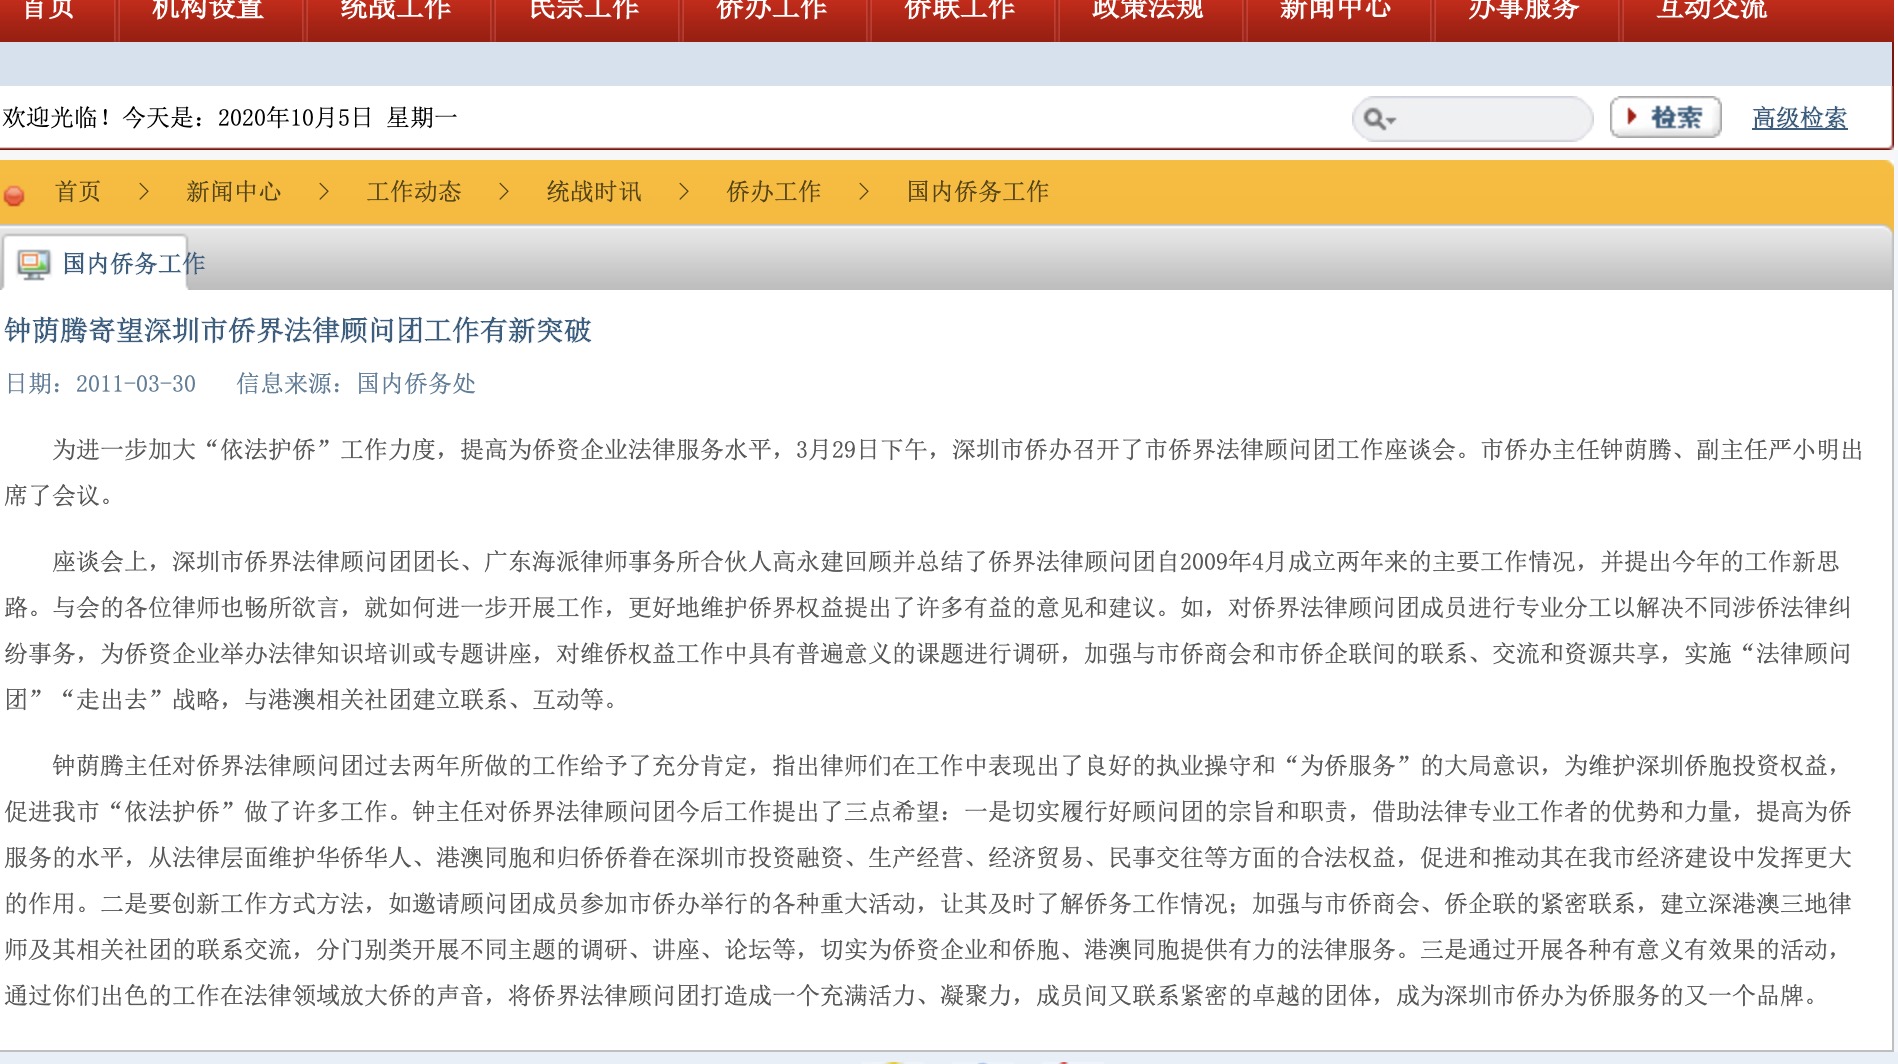Open the 侨办工作 top menu item
The width and height of the screenshot is (1898, 1064).
pyautogui.click(x=772, y=10)
